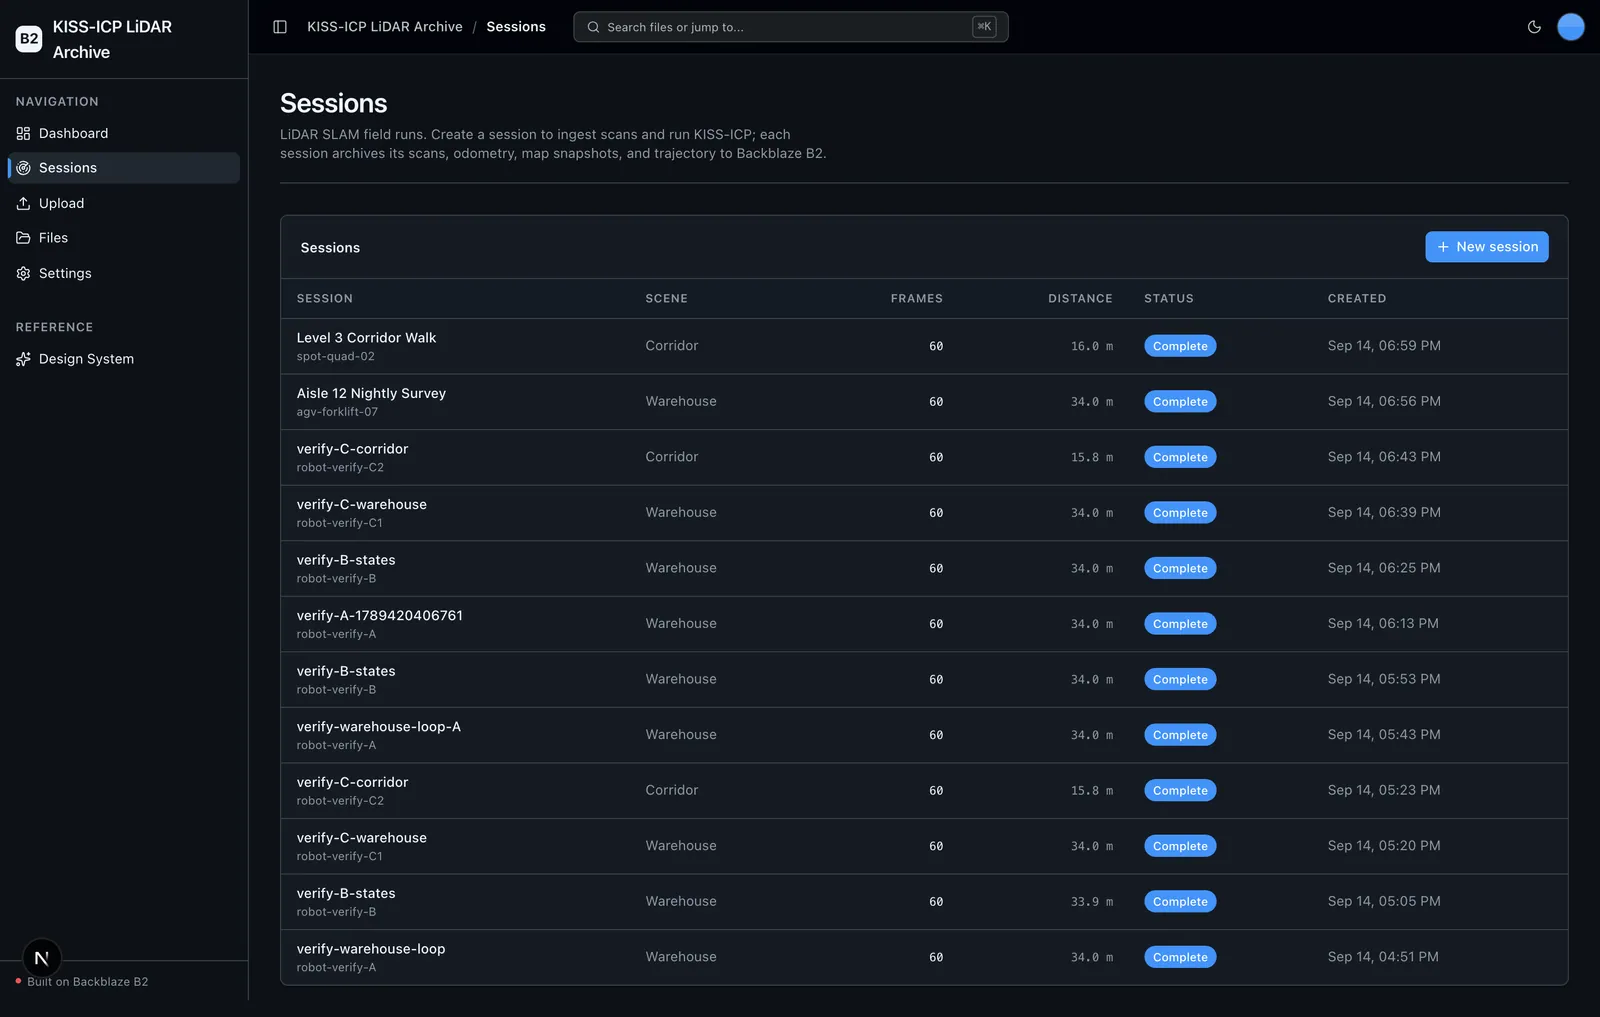
Task: Click the robot-verify-A label under verify-A-1789420406761
Action: point(337,634)
